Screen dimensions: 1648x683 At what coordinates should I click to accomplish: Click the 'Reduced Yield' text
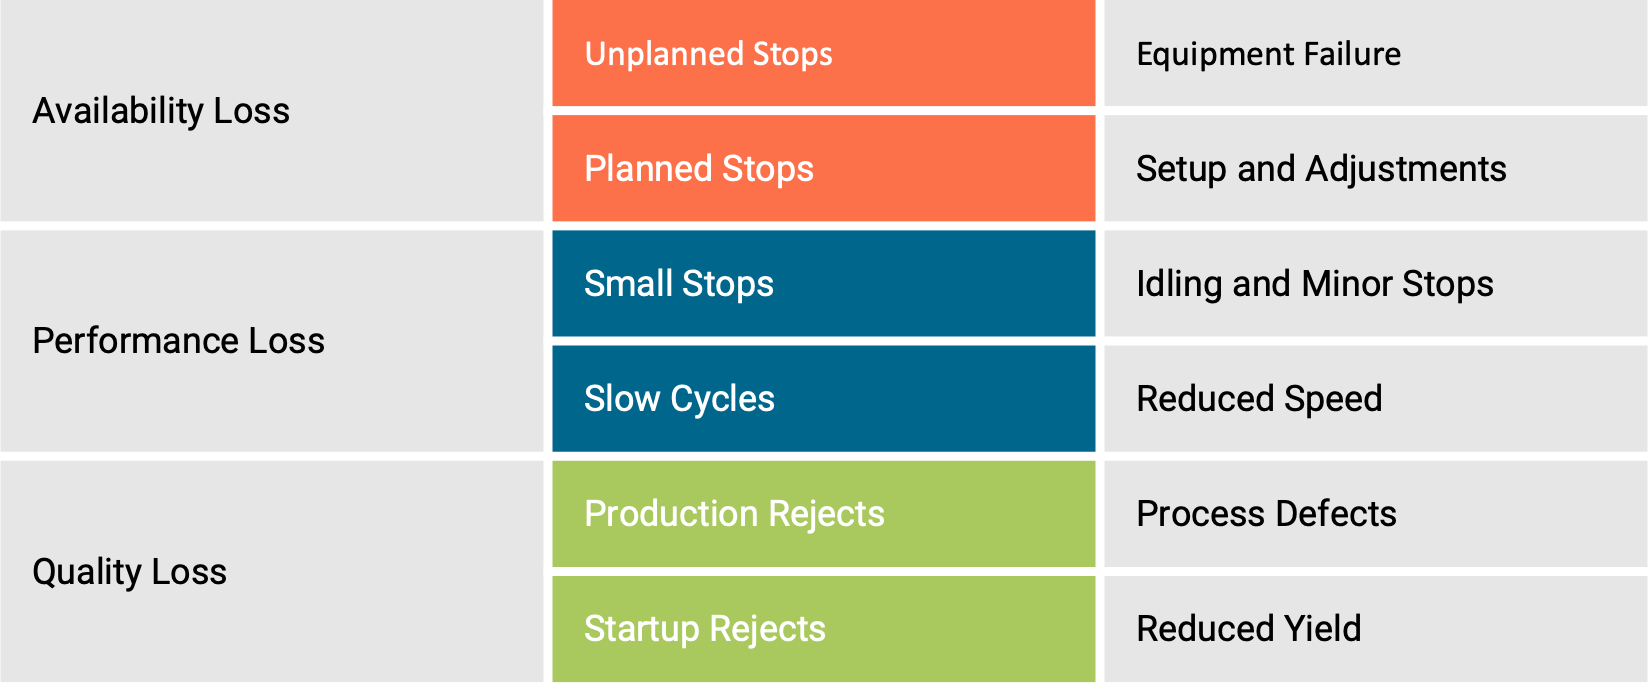[x=1249, y=629]
